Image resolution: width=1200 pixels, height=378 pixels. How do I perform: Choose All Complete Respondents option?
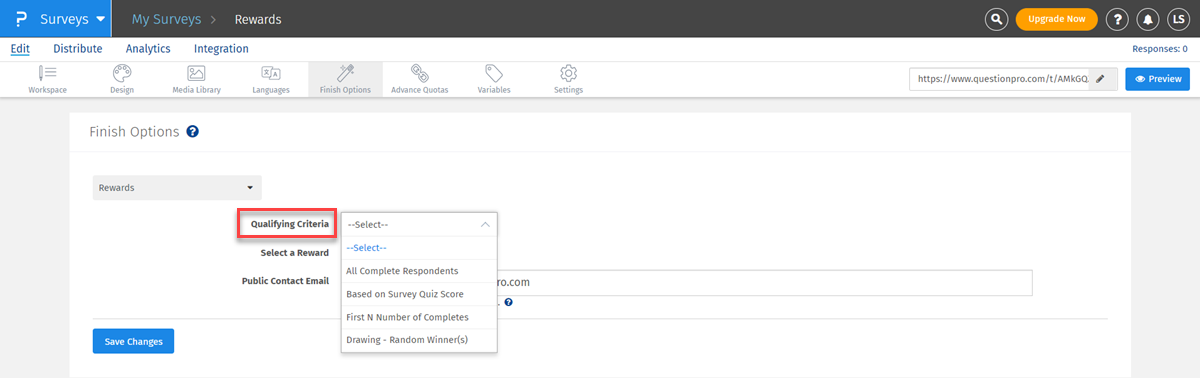tap(419, 271)
